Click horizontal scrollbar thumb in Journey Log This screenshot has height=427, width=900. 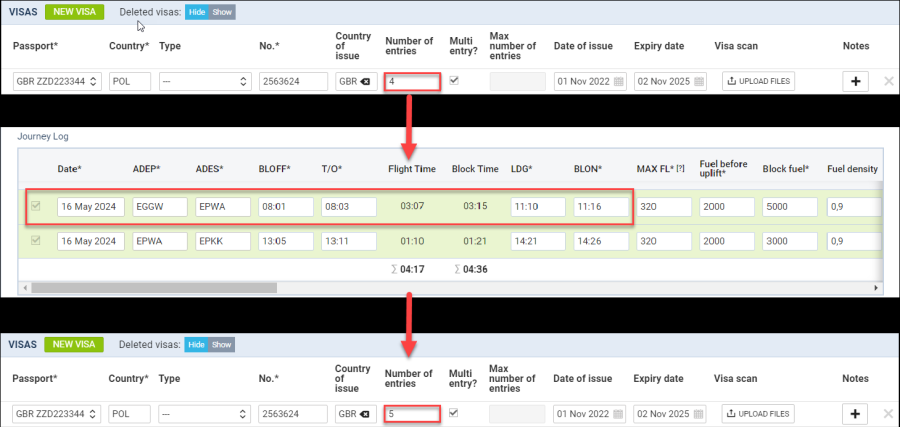(x=154, y=287)
